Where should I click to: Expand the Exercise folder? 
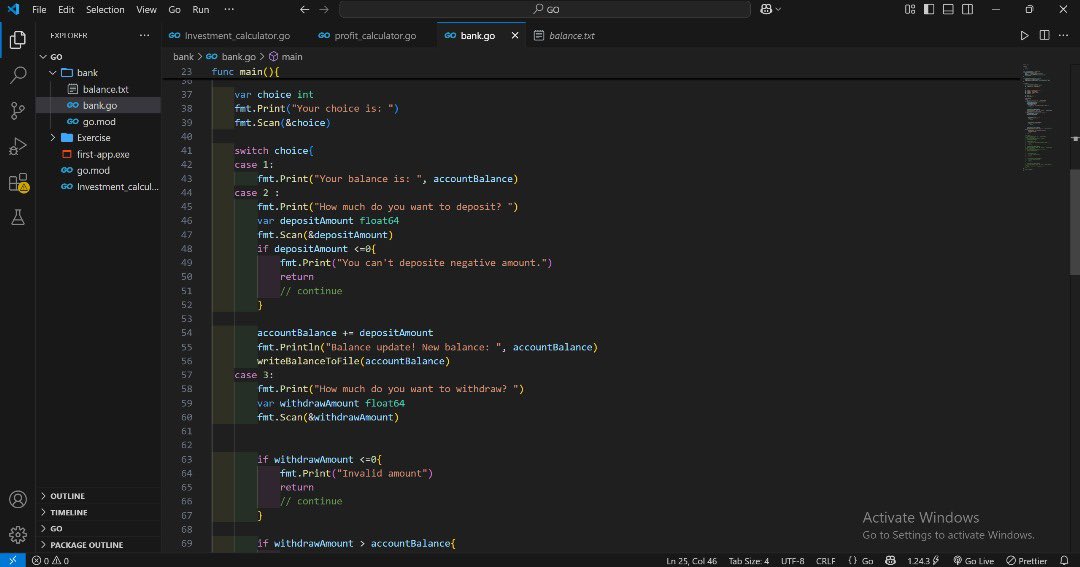point(53,138)
